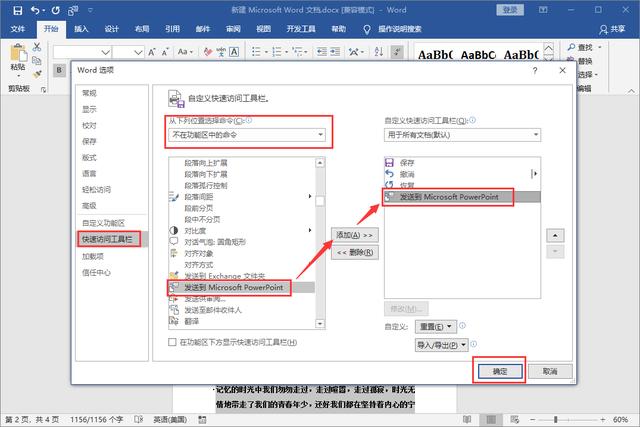Click the zoom slider handle
This screenshot has width=640, height=427.
click(556, 419)
